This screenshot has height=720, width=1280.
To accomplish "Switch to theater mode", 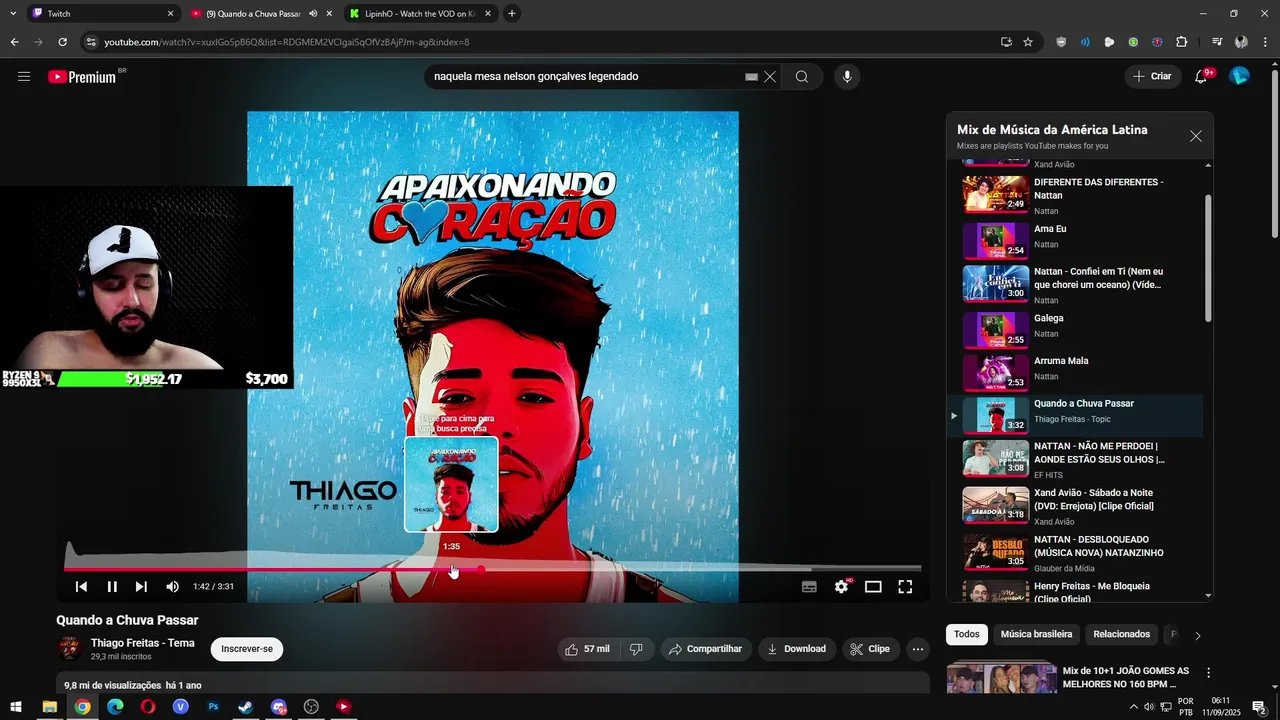I will 873,587.
